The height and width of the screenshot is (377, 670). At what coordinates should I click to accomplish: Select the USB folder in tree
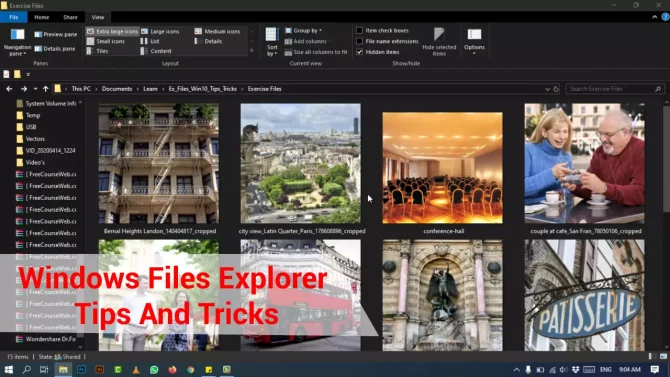(31, 127)
